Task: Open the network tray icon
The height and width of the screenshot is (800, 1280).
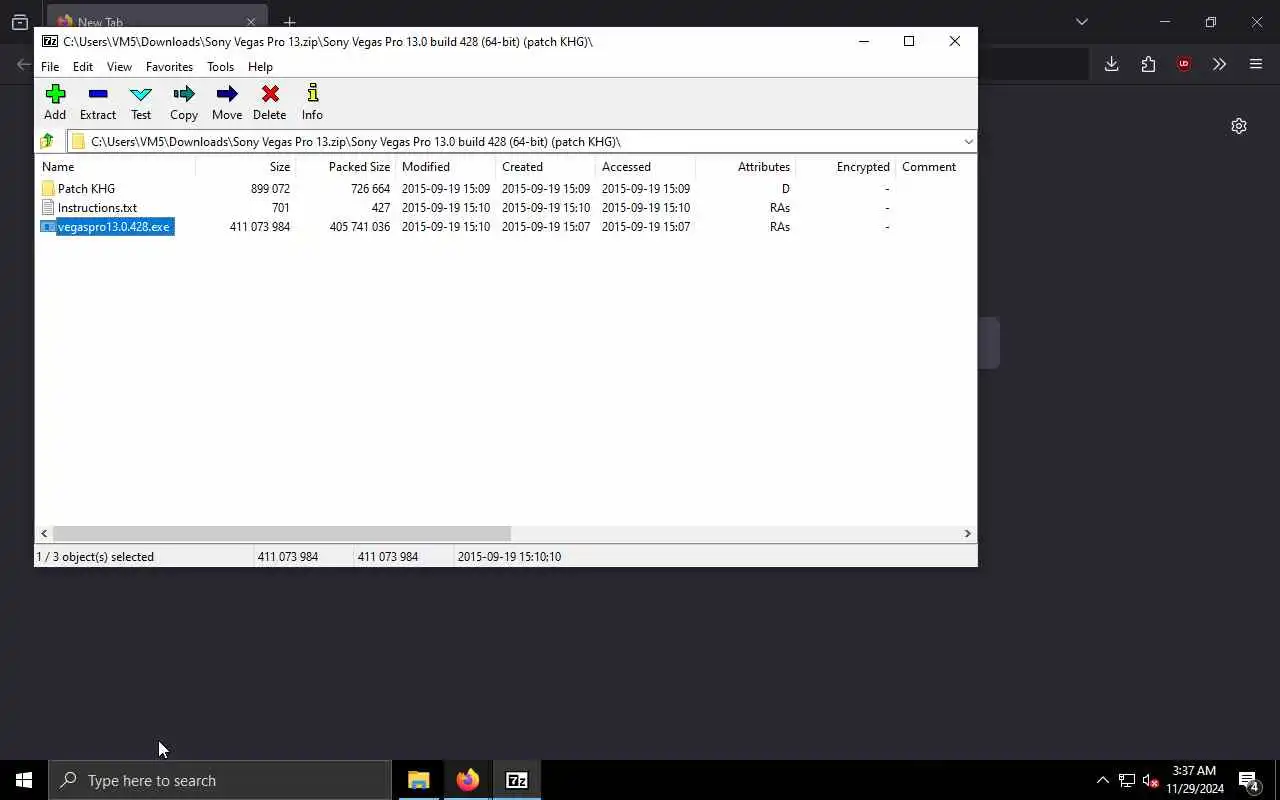Action: (x=1127, y=780)
